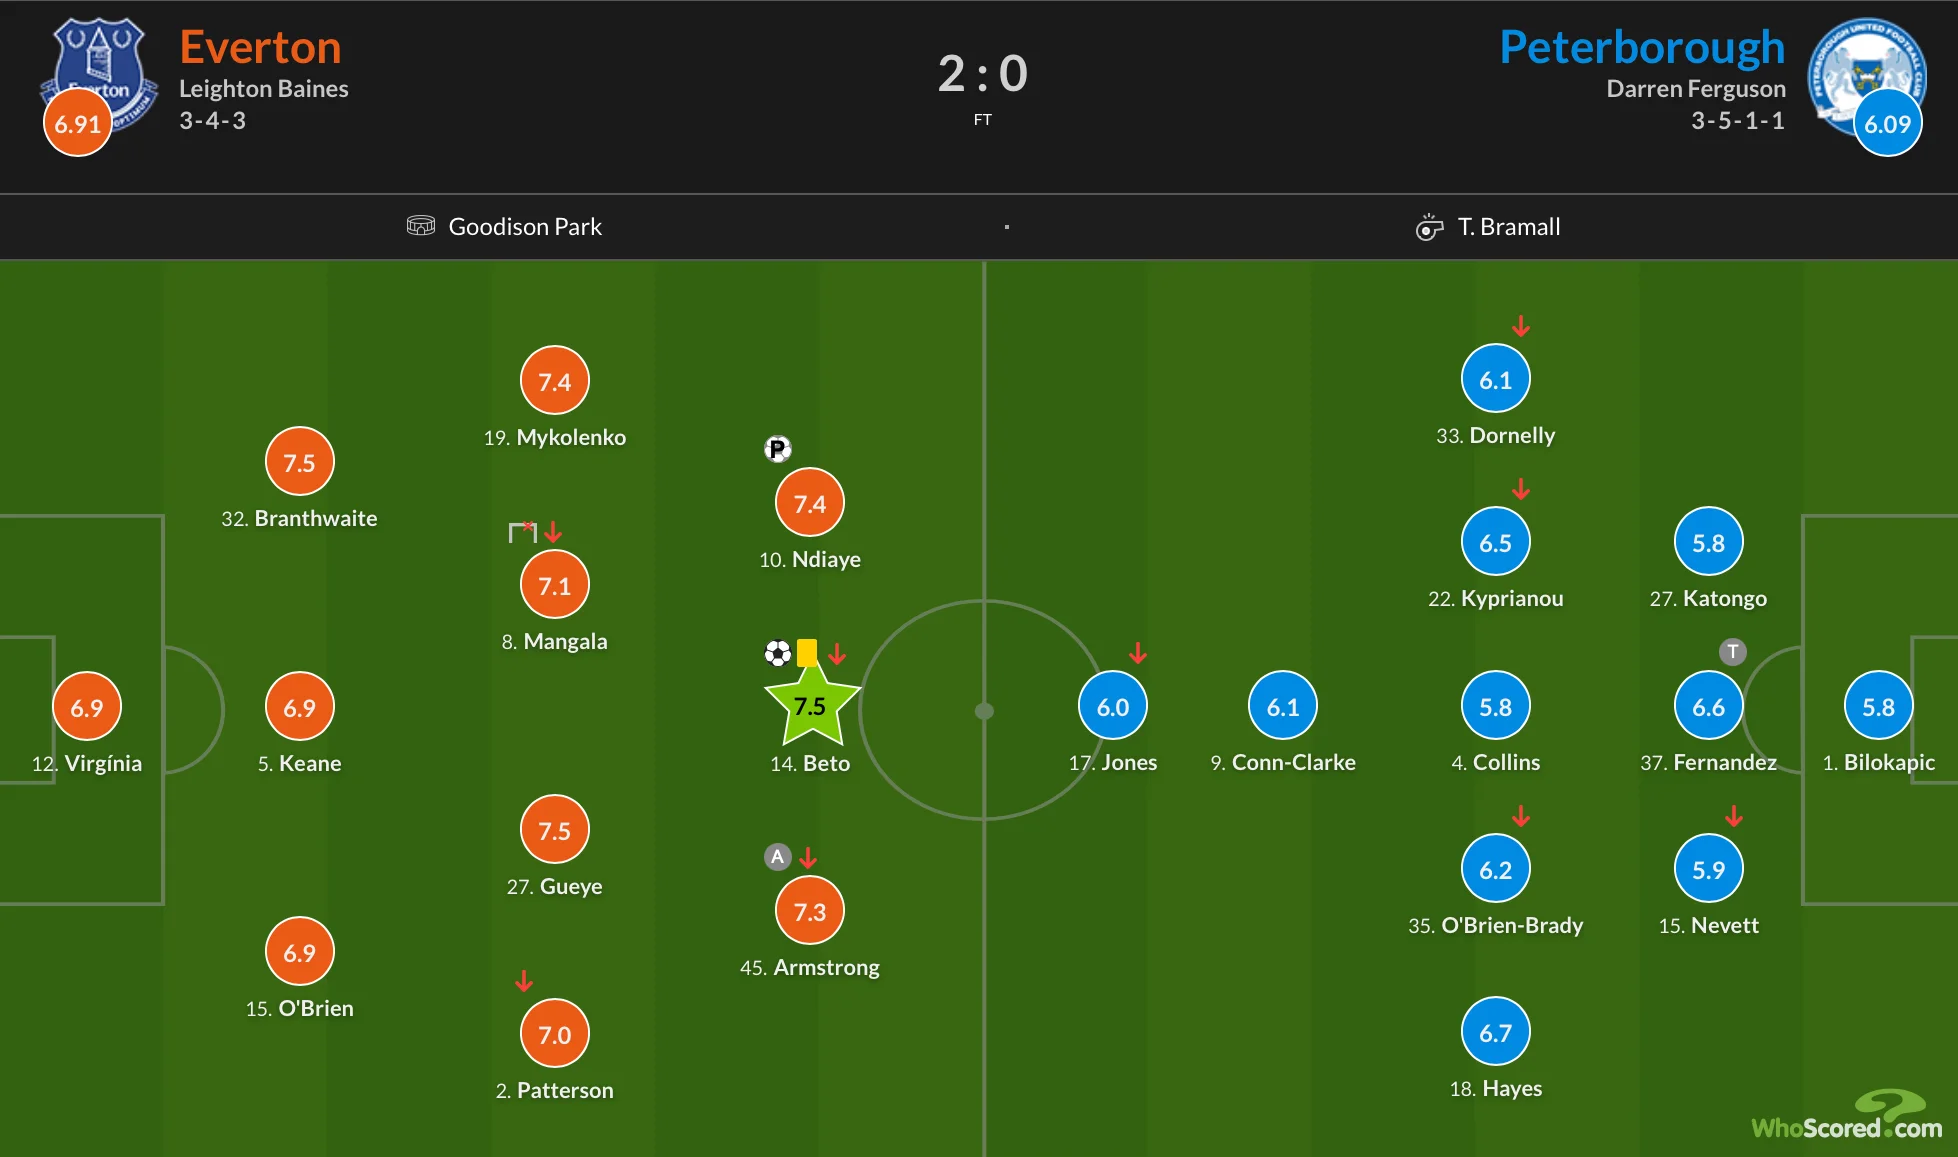Click the penalty icon above Ndiaye
Image resolution: width=1958 pixels, height=1157 pixels.
click(x=778, y=449)
